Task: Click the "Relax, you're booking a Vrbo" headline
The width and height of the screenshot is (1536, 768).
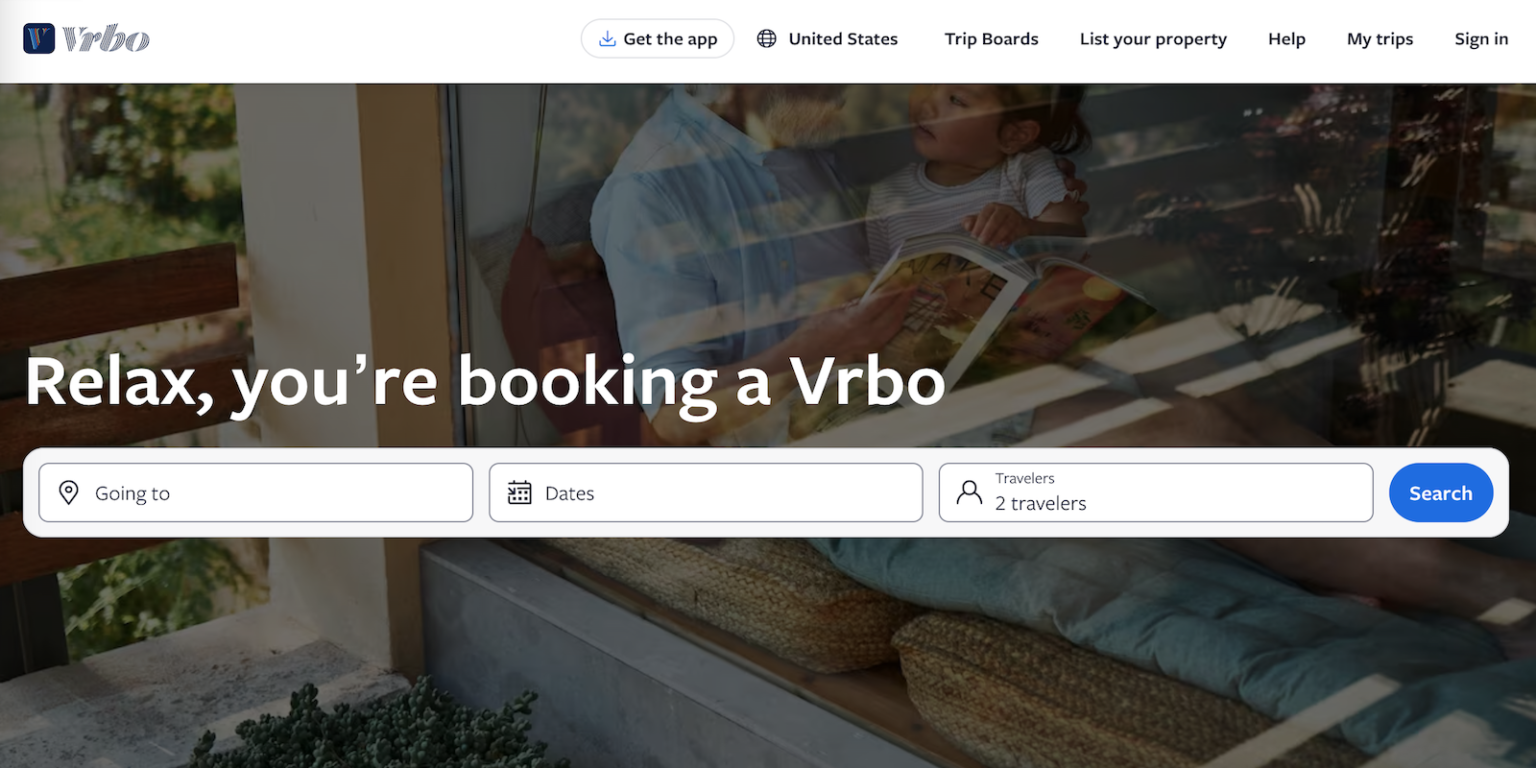Action: 485,381
